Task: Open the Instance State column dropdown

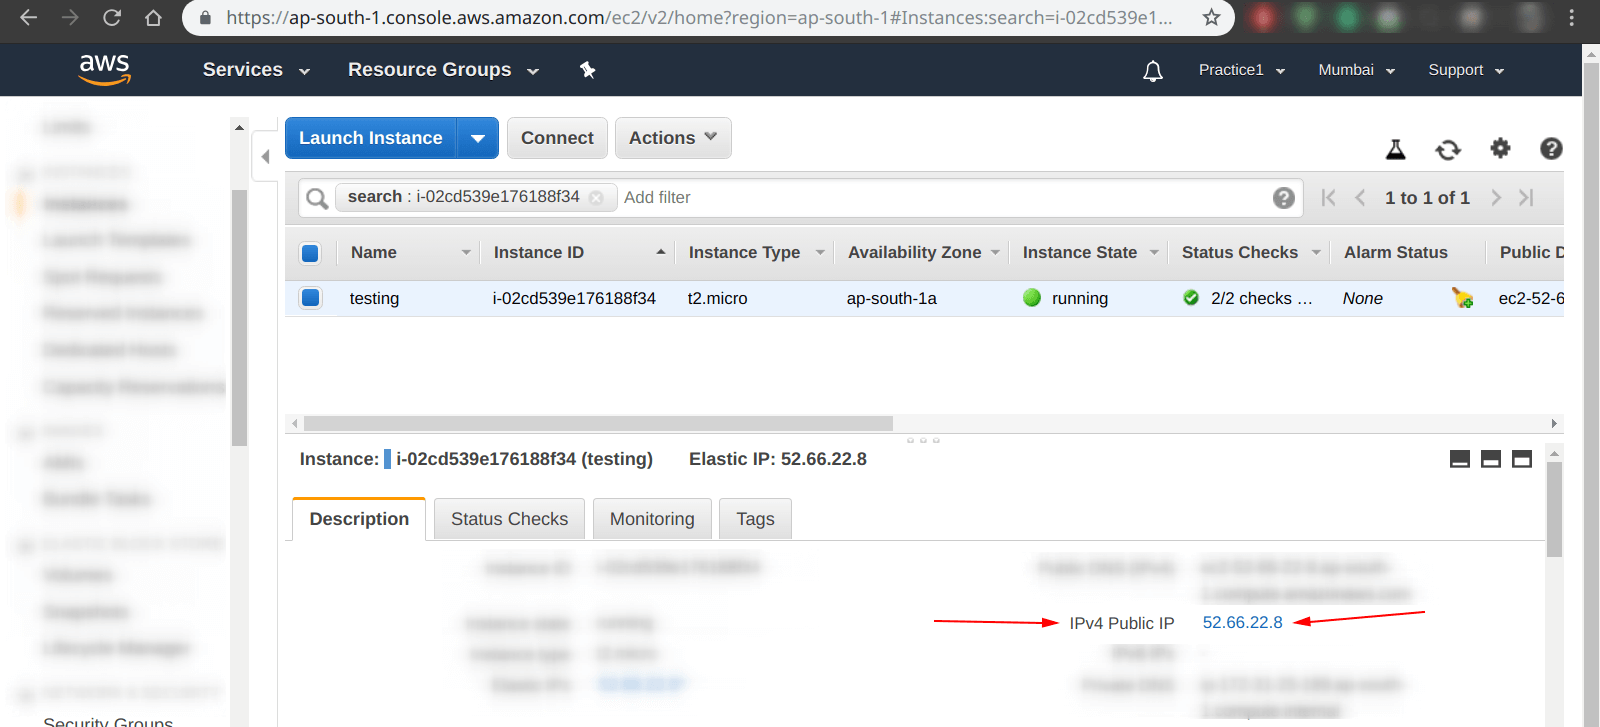Action: click(x=1154, y=253)
